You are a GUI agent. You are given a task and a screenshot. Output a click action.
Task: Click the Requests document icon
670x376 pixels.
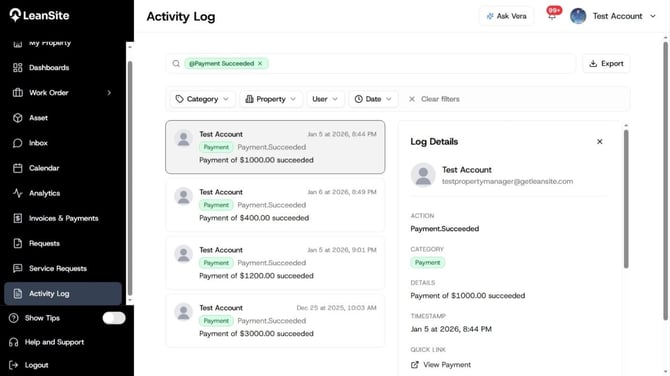[18, 244]
